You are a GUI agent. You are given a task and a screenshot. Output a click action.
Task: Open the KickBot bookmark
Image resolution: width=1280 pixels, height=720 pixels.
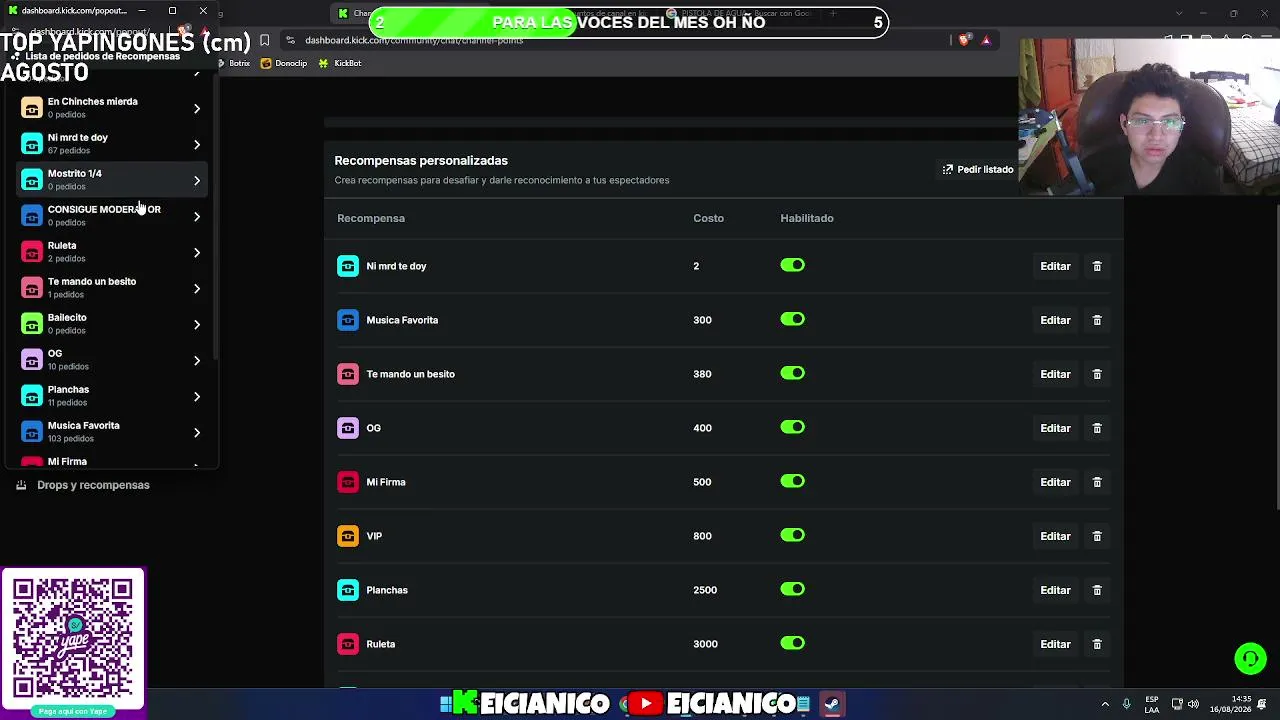pos(340,63)
